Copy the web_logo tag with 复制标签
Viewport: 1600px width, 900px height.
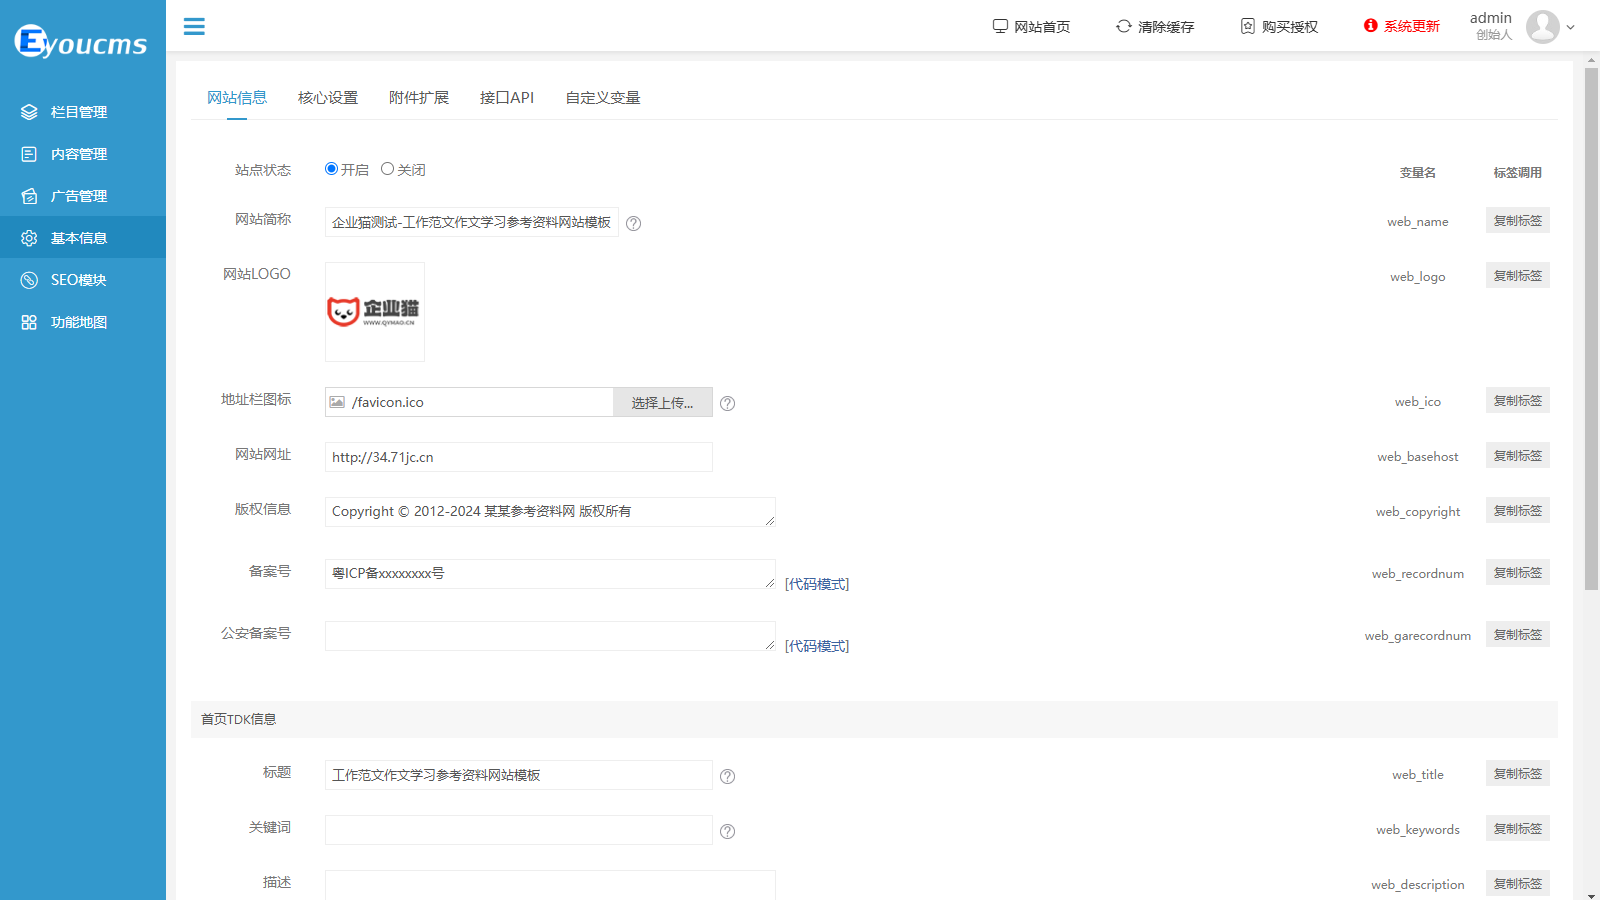(1517, 276)
